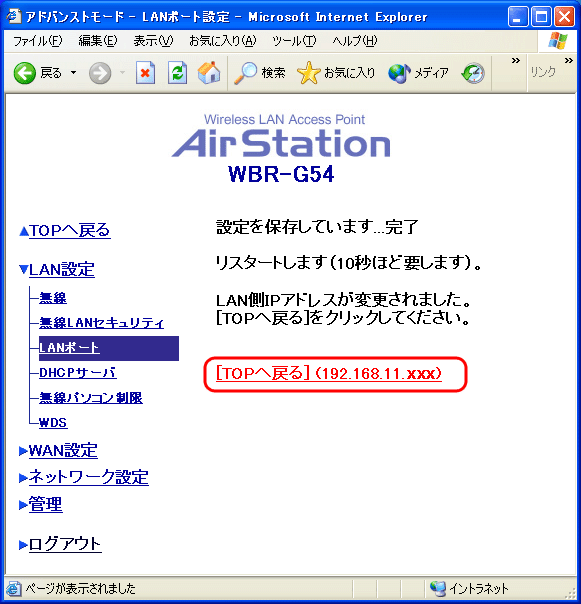Open the 無線 settings link

click(53, 298)
